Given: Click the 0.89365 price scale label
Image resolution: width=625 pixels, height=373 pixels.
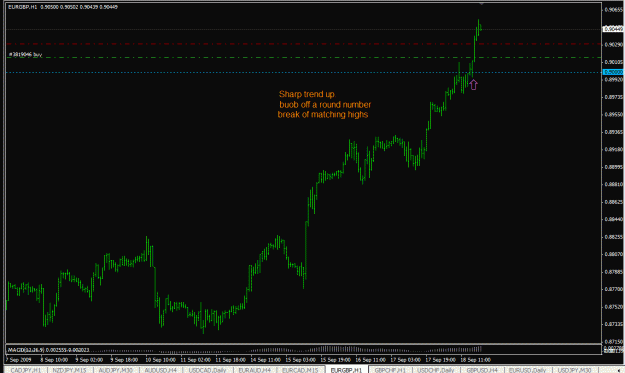Looking at the screenshot, I should [613, 132].
